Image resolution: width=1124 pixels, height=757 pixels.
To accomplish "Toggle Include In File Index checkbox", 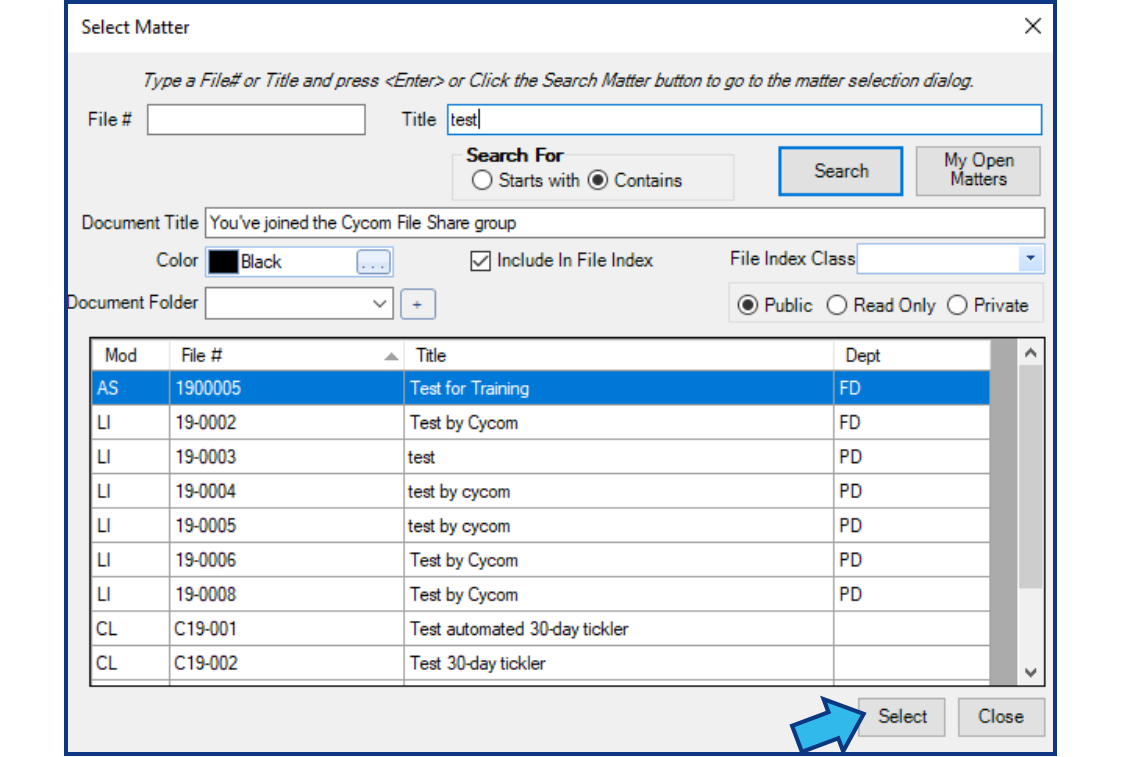I will pos(480,260).
